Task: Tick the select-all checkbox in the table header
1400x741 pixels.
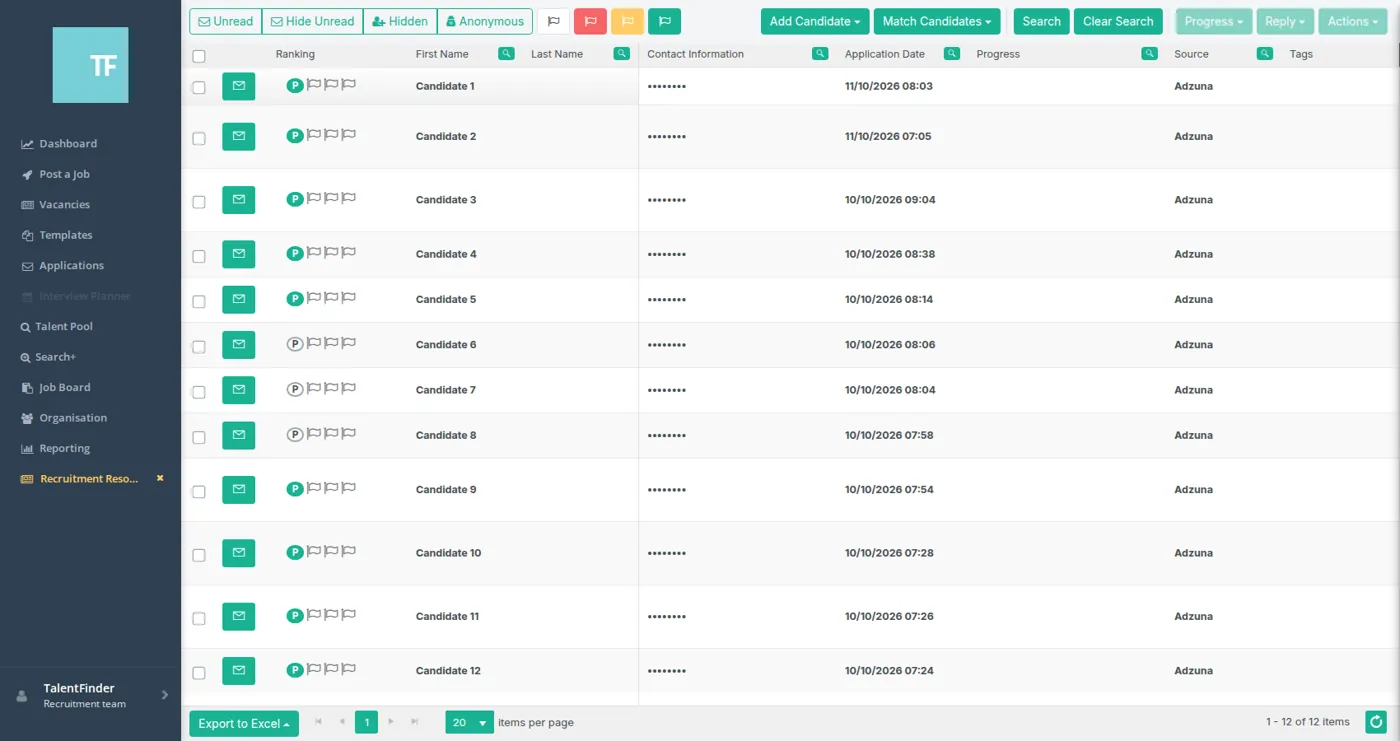Action: click(x=199, y=56)
